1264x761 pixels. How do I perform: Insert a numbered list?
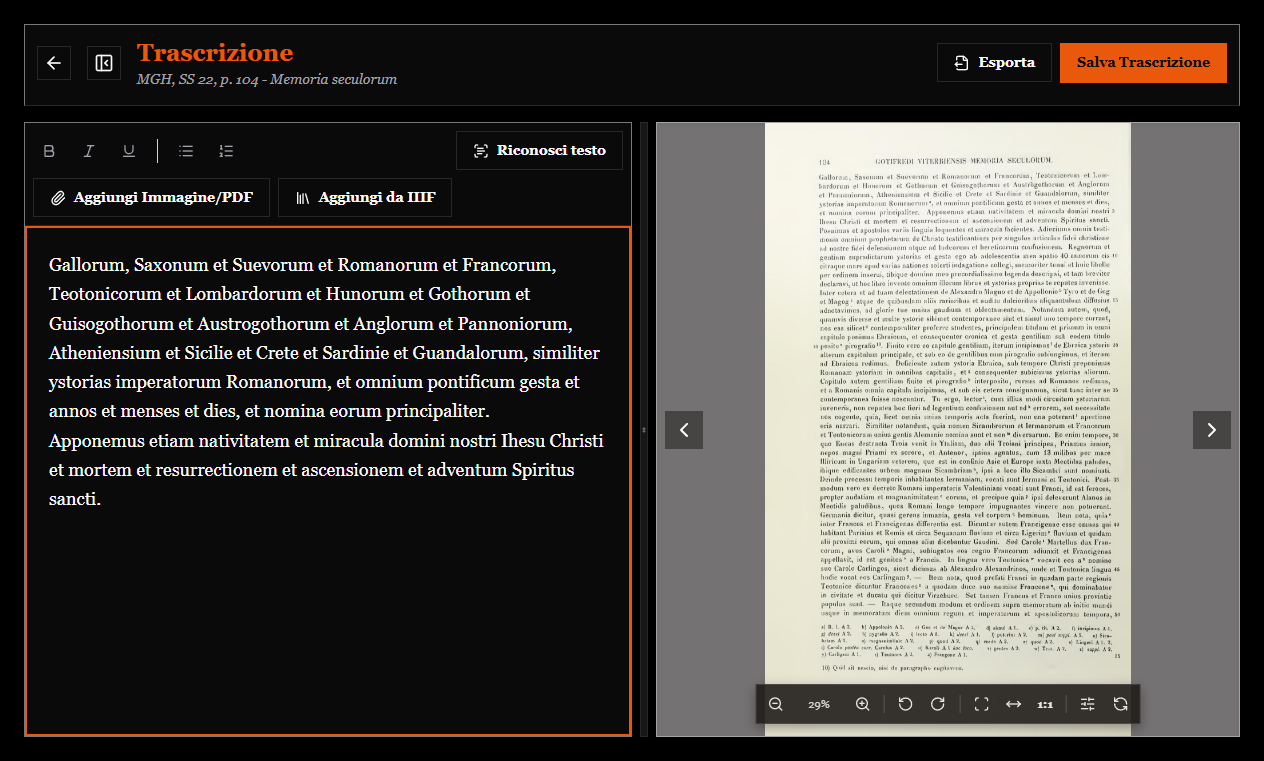pos(226,151)
